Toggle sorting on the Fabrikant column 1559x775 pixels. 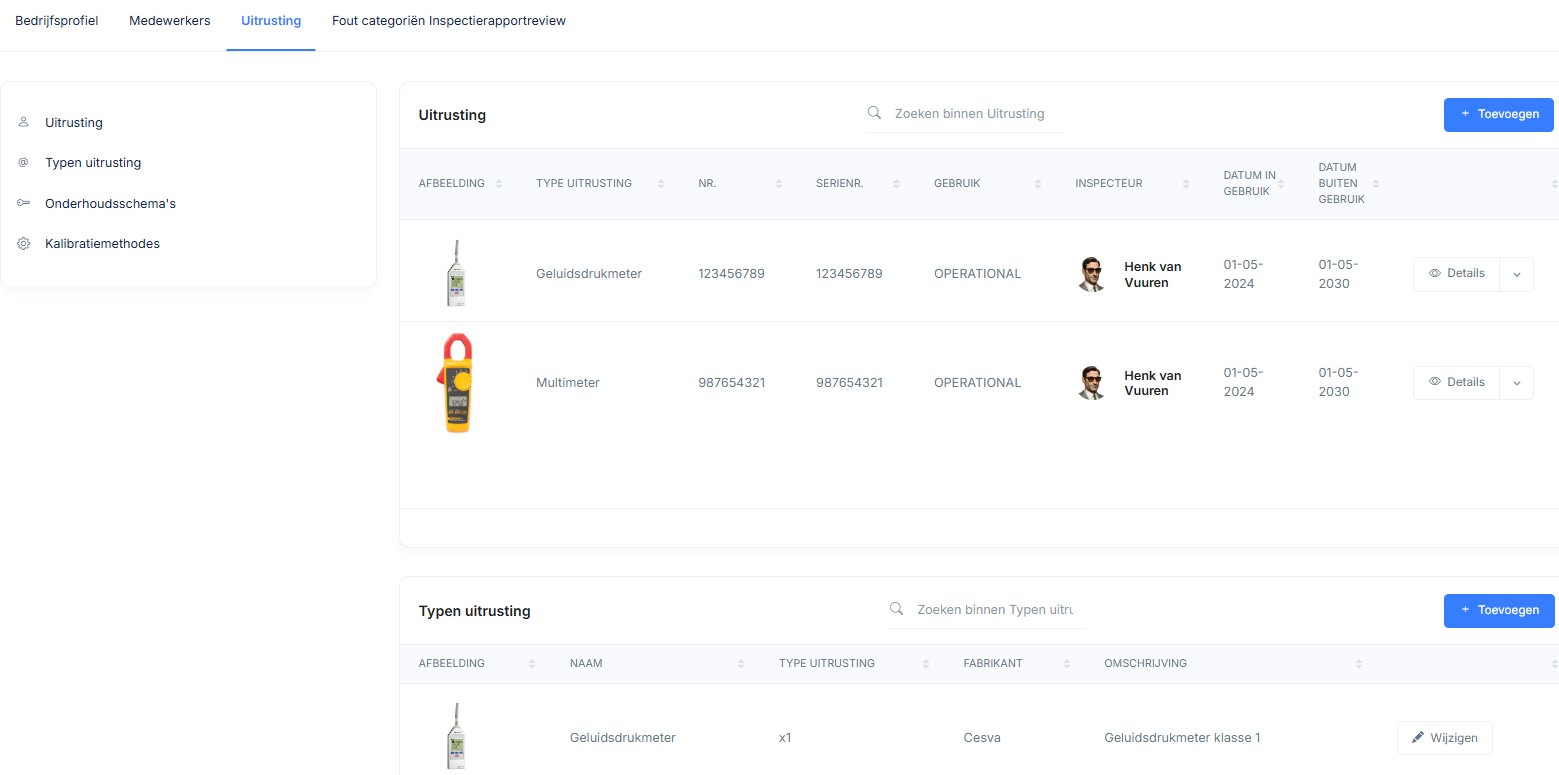(x=1067, y=664)
